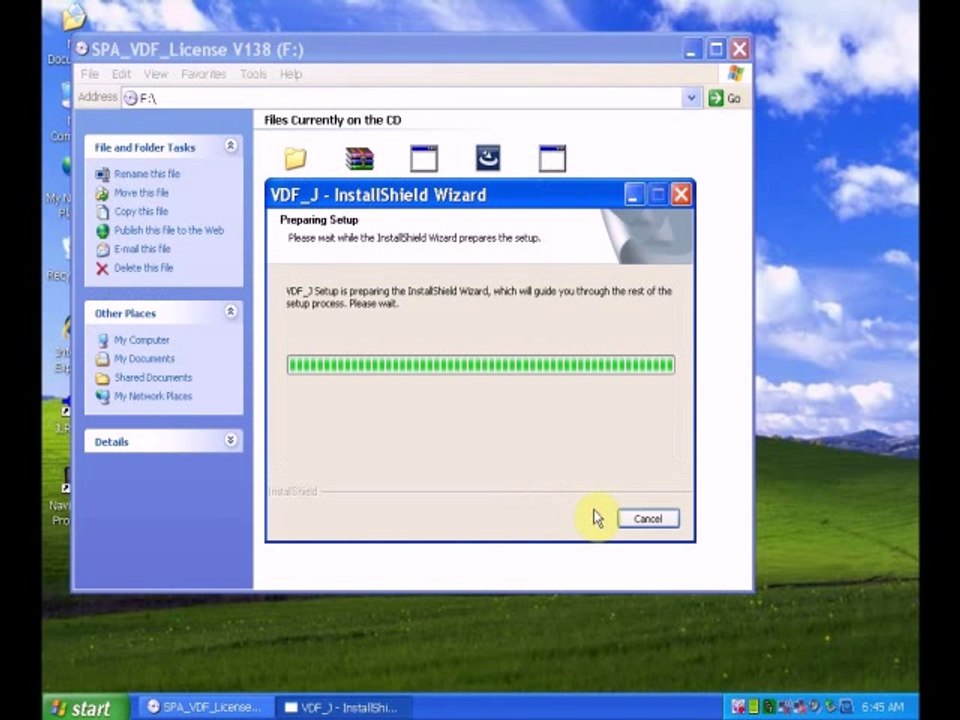The height and width of the screenshot is (720, 960).
Task: Select the dark blue installer icon
Action: 488,158
